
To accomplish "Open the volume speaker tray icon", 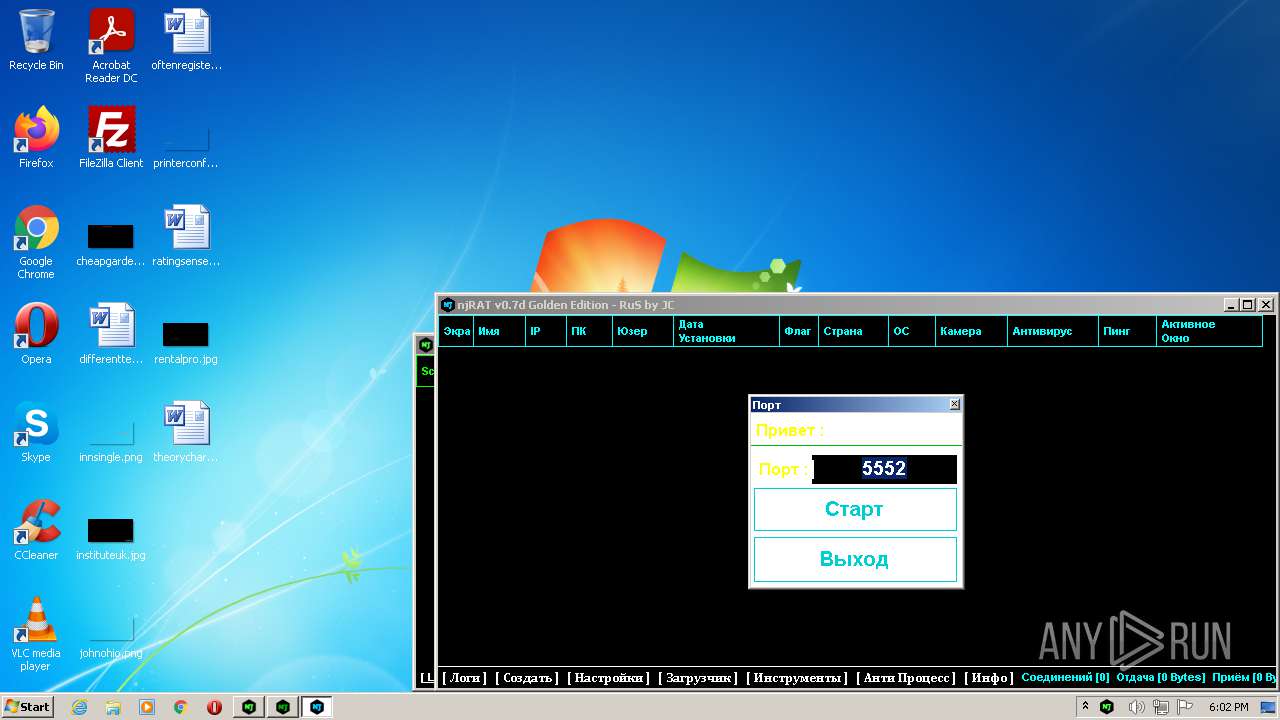I will [x=1136, y=707].
